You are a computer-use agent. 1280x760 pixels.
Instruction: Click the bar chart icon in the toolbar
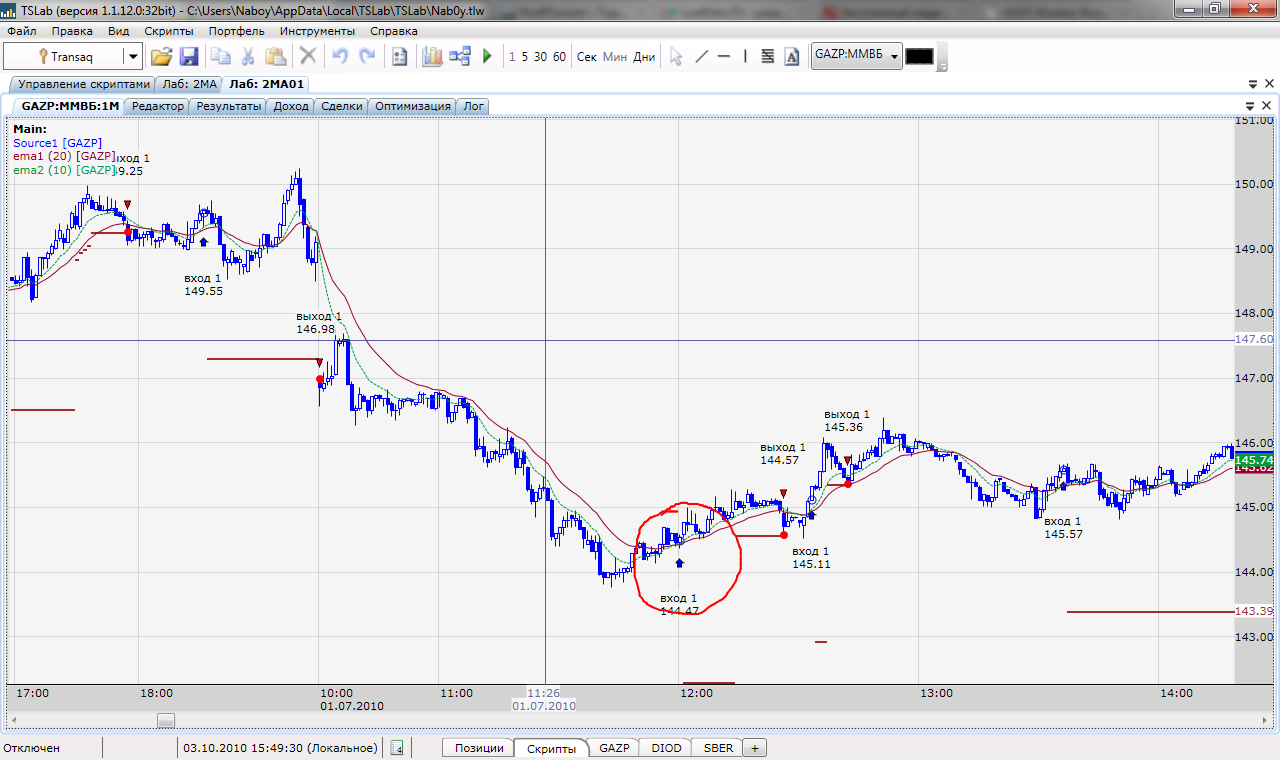click(x=432, y=56)
